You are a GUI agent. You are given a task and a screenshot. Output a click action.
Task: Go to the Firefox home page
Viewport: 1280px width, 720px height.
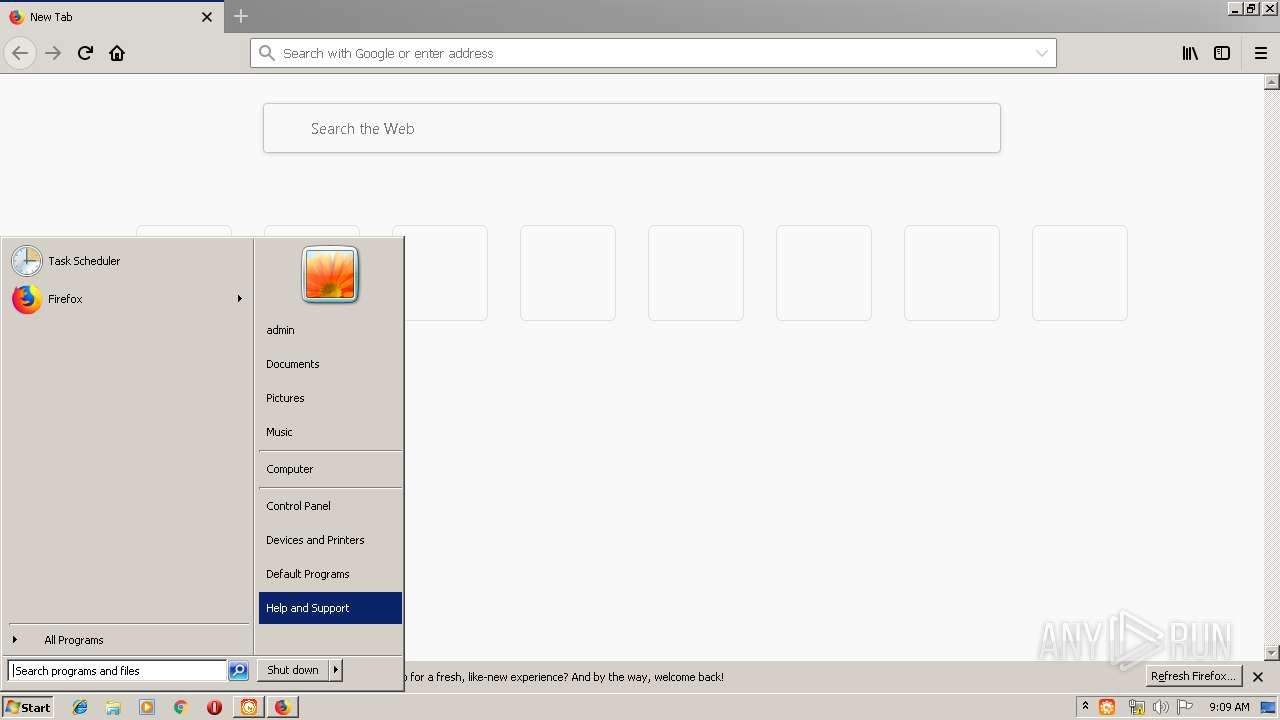(x=117, y=53)
